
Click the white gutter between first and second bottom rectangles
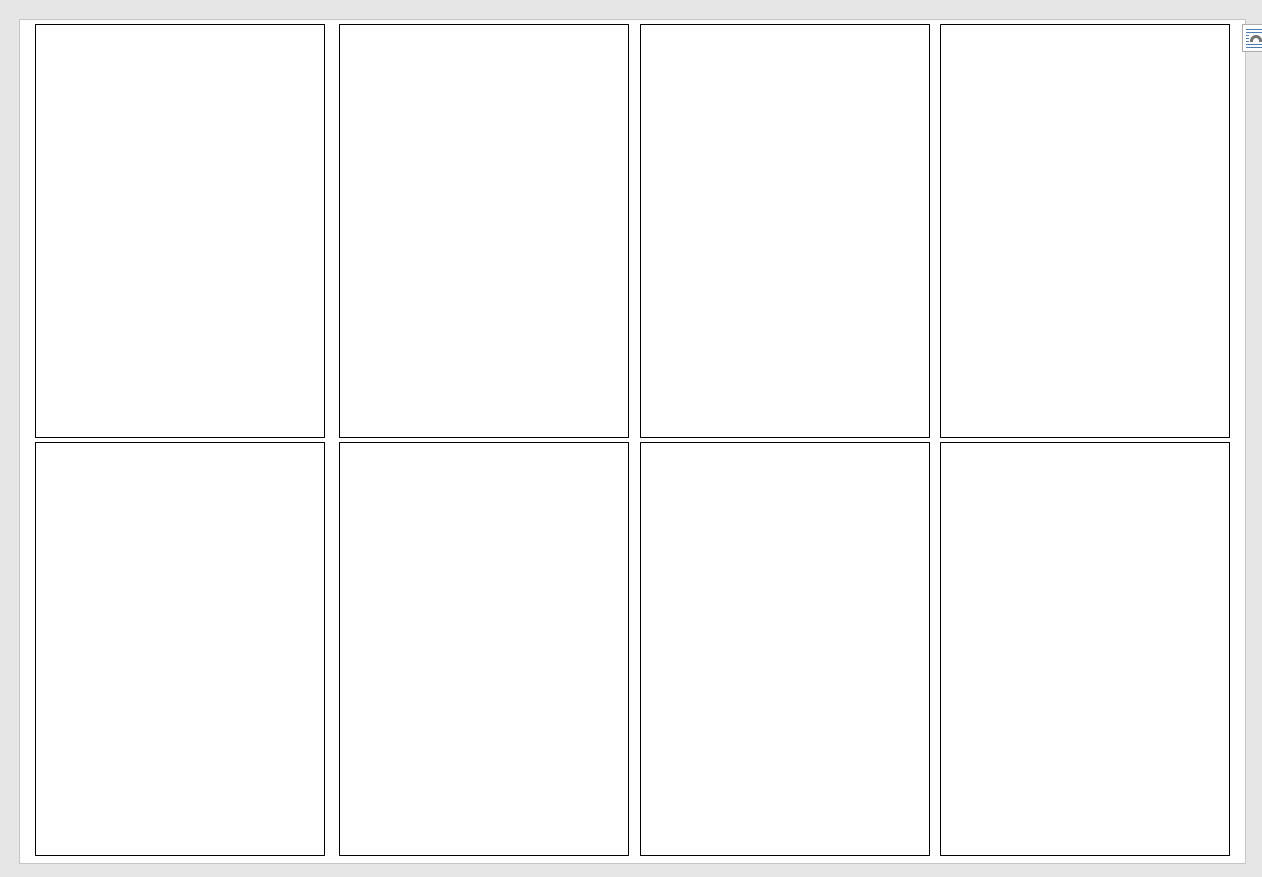(332, 649)
